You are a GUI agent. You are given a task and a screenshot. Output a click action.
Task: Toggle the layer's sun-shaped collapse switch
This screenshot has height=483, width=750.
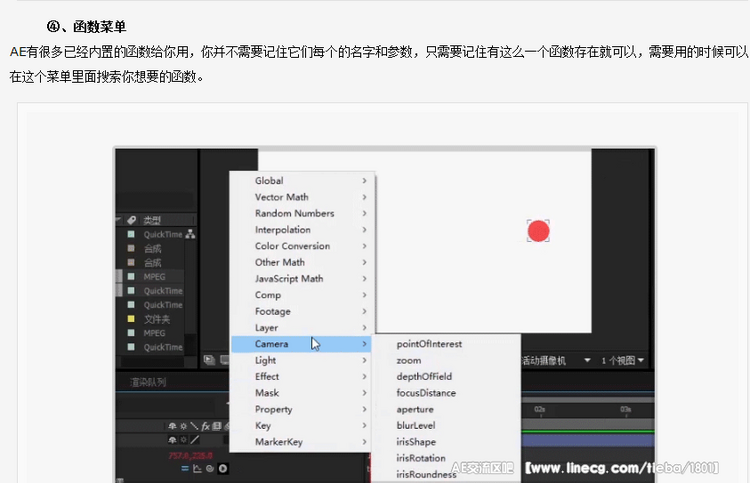coord(183,439)
